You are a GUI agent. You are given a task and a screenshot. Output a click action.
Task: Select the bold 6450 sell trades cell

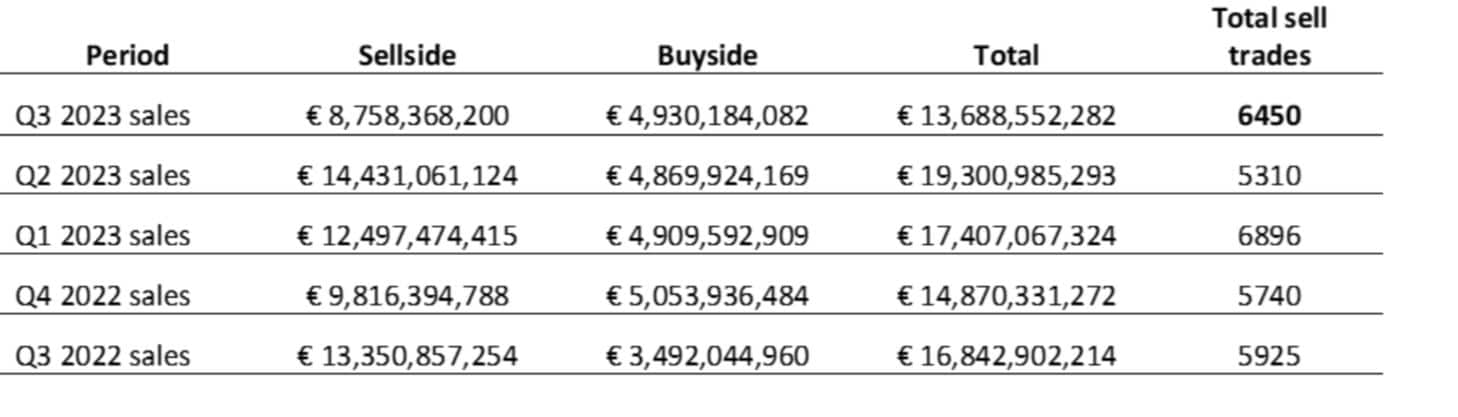(x=1269, y=116)
